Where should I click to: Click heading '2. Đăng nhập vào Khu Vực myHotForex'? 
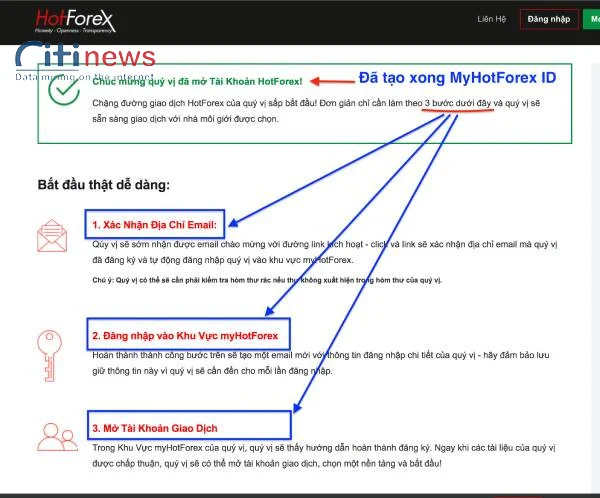point(185,336)
